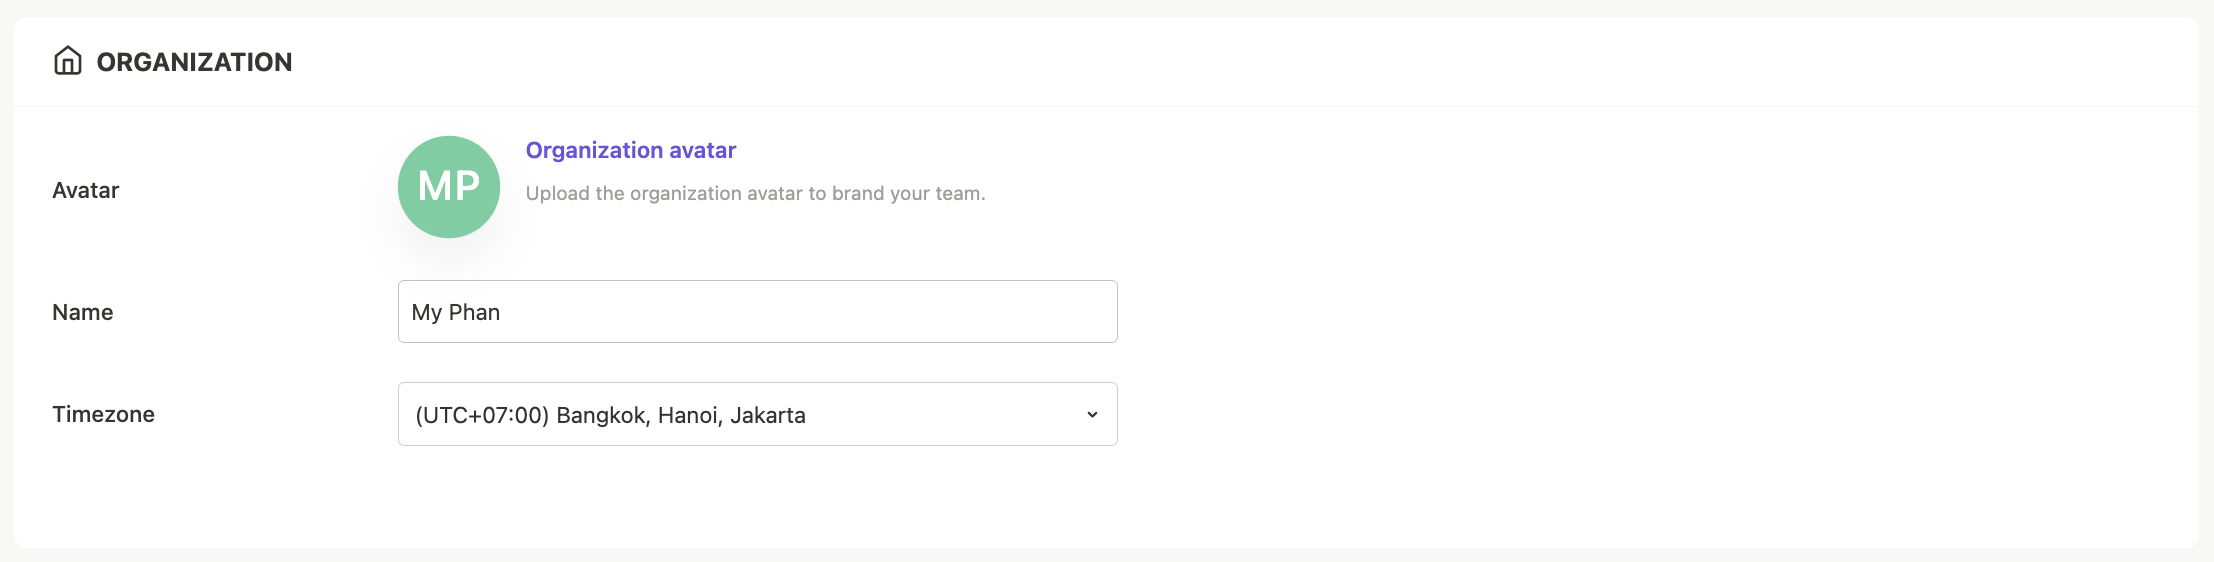Select the (UTC+07:00) Bangkok, Hanoi, Jakarta value

point(610,415)
